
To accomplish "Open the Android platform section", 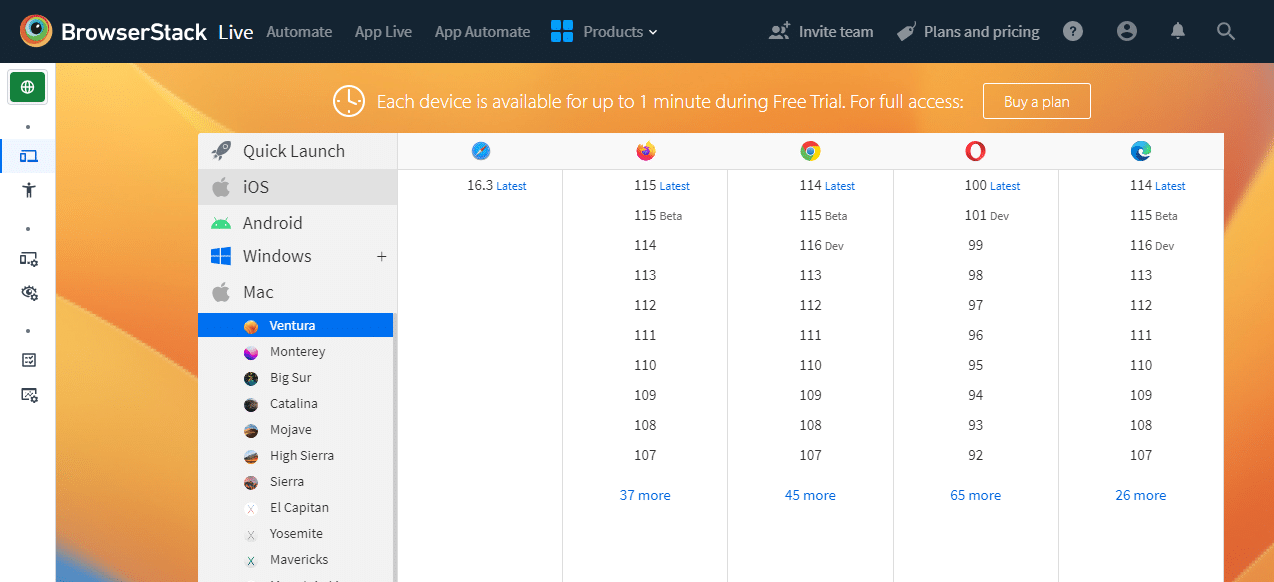I will coord(297,223).
